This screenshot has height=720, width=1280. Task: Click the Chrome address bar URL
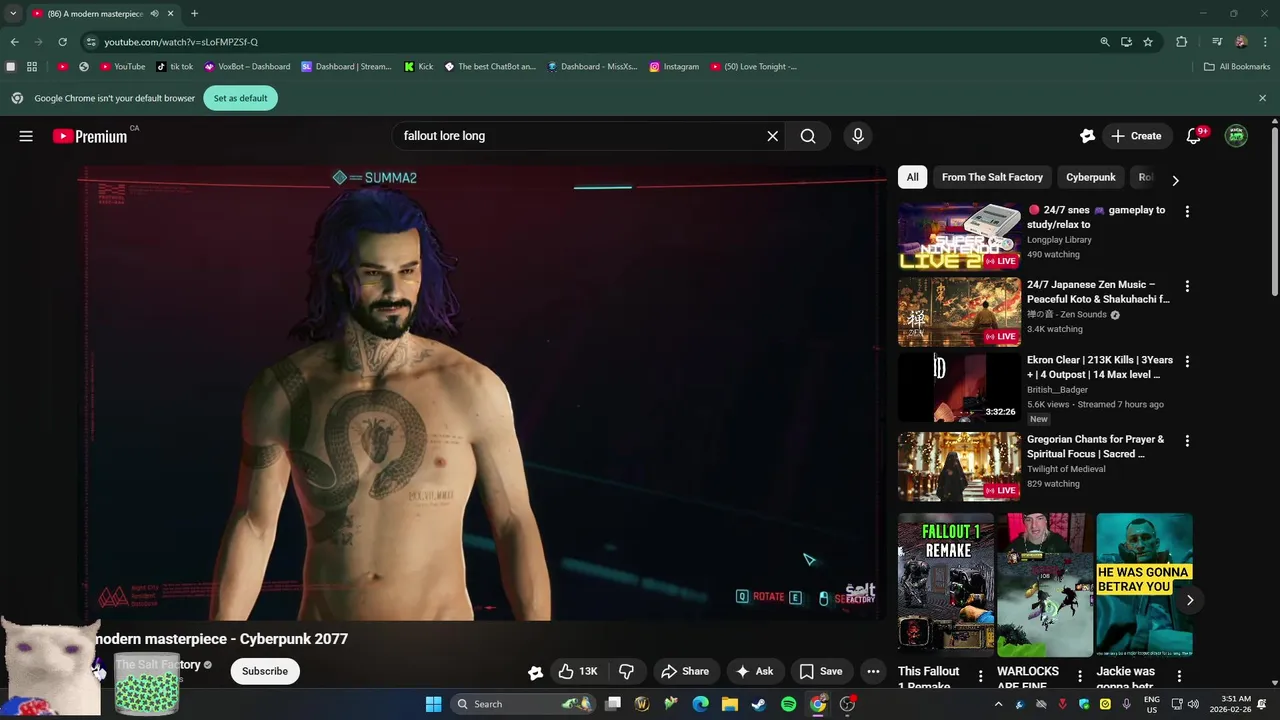181,42
